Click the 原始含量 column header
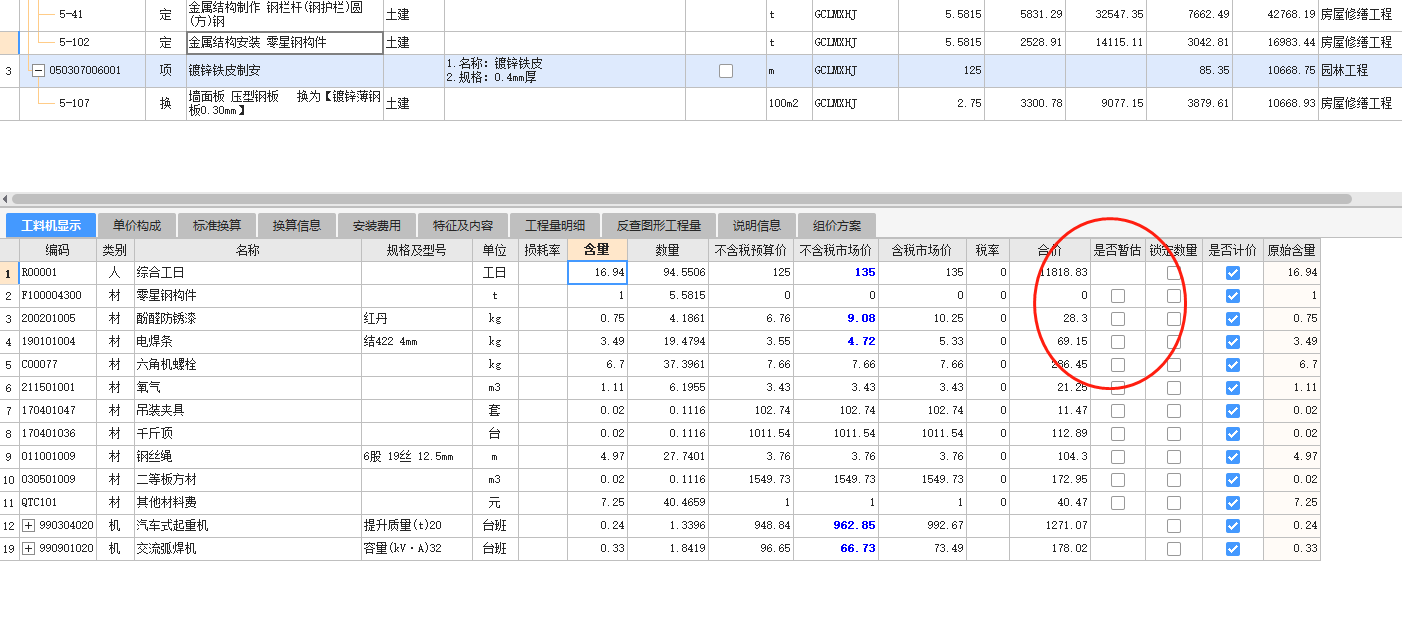Screen dimensions: 1402x636 (1292, 250)
